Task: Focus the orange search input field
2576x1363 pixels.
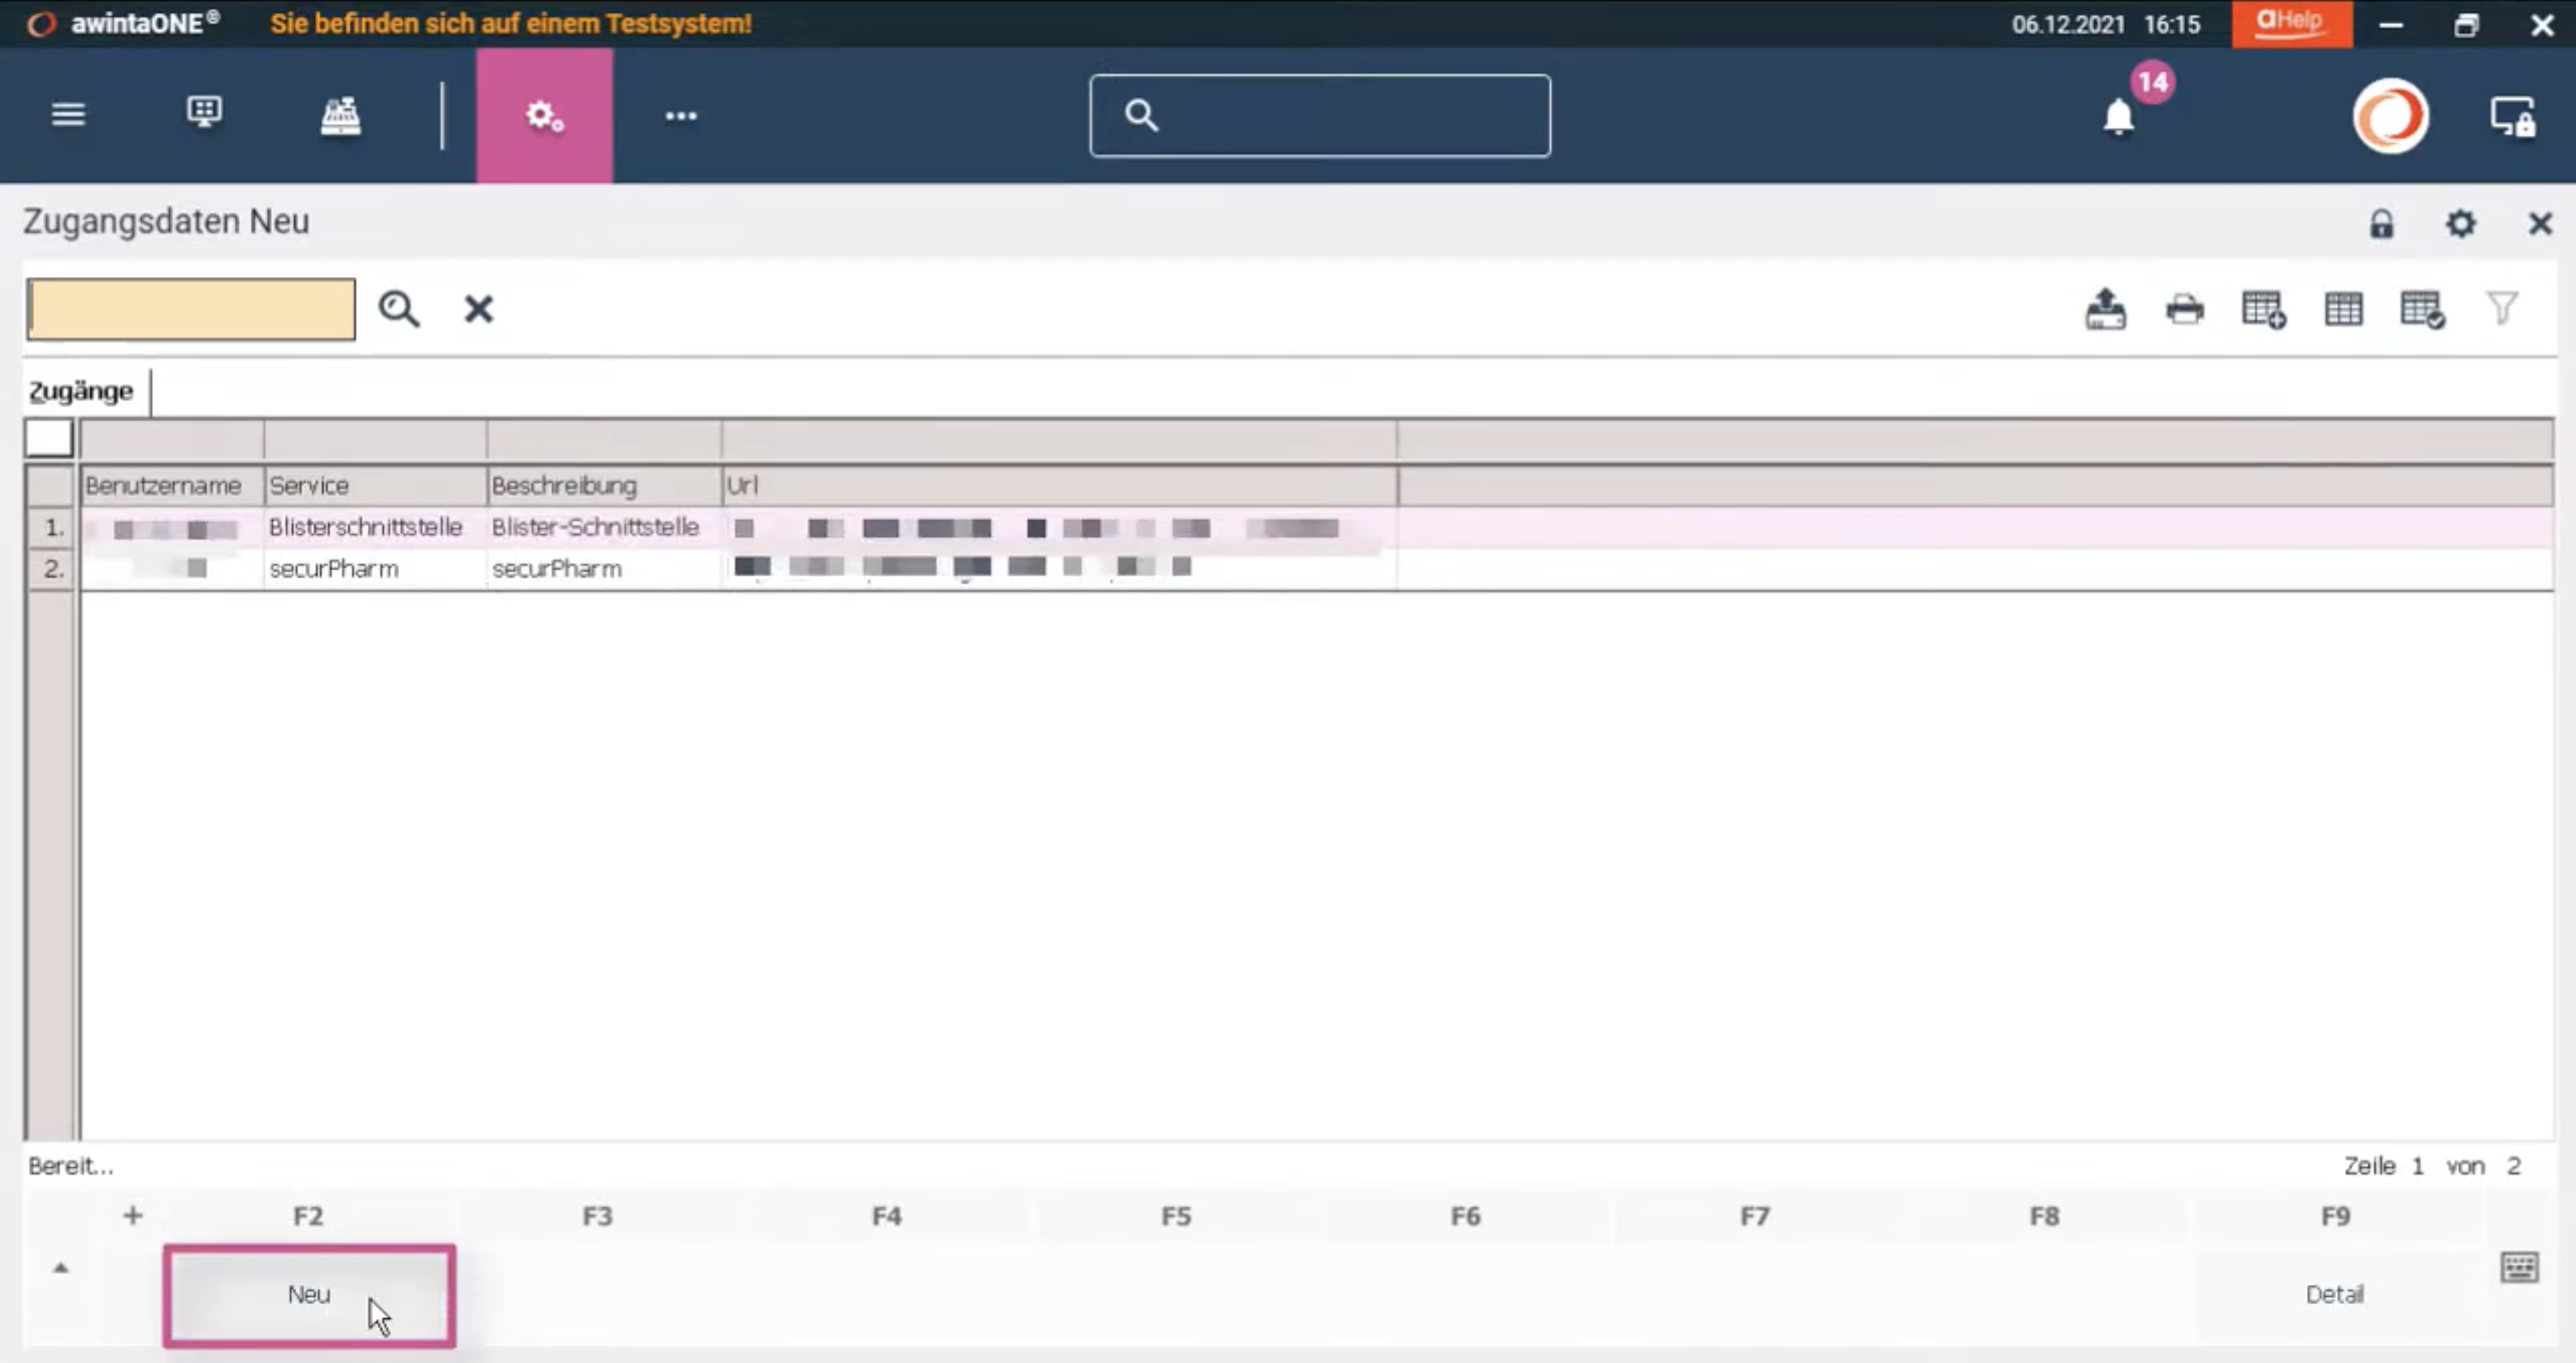Action: pyautogui.click(x=191, y=309)
